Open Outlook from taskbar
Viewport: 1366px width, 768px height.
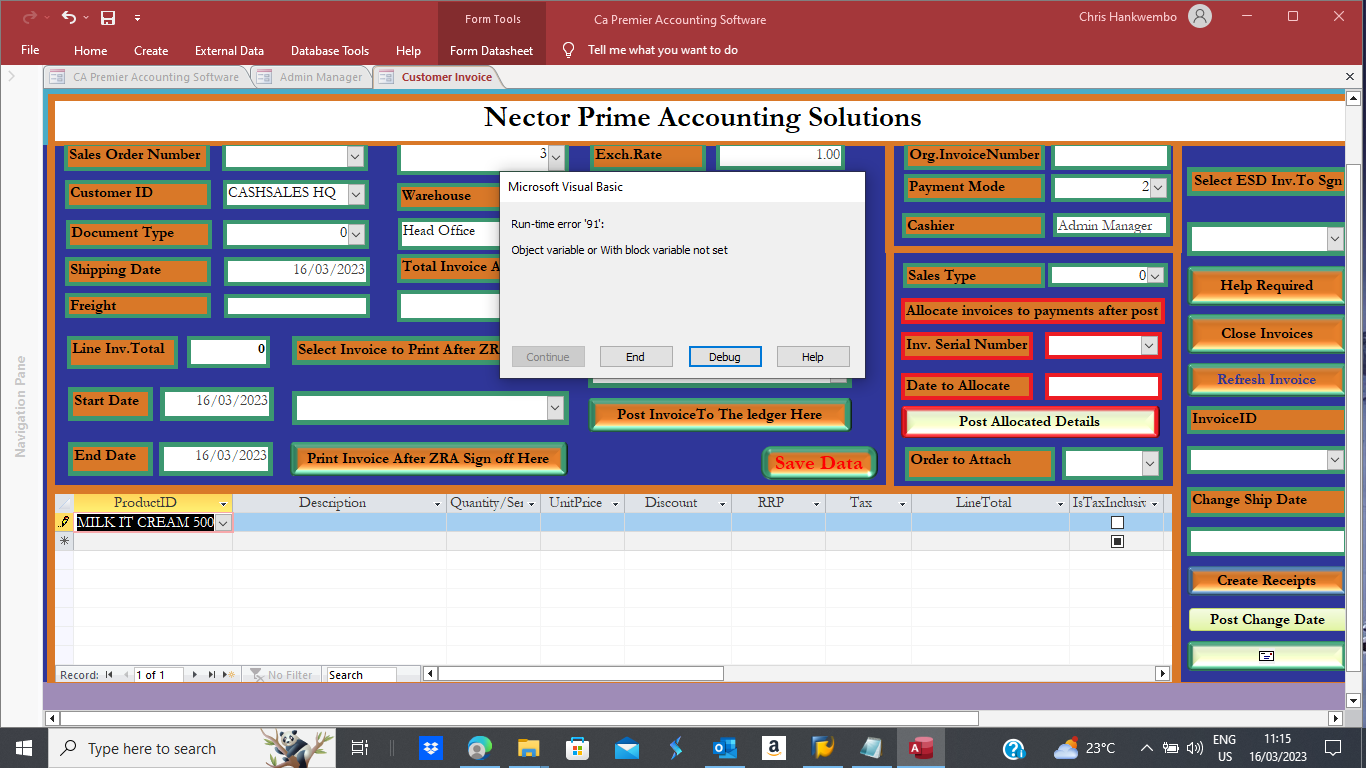coord(725,748)
